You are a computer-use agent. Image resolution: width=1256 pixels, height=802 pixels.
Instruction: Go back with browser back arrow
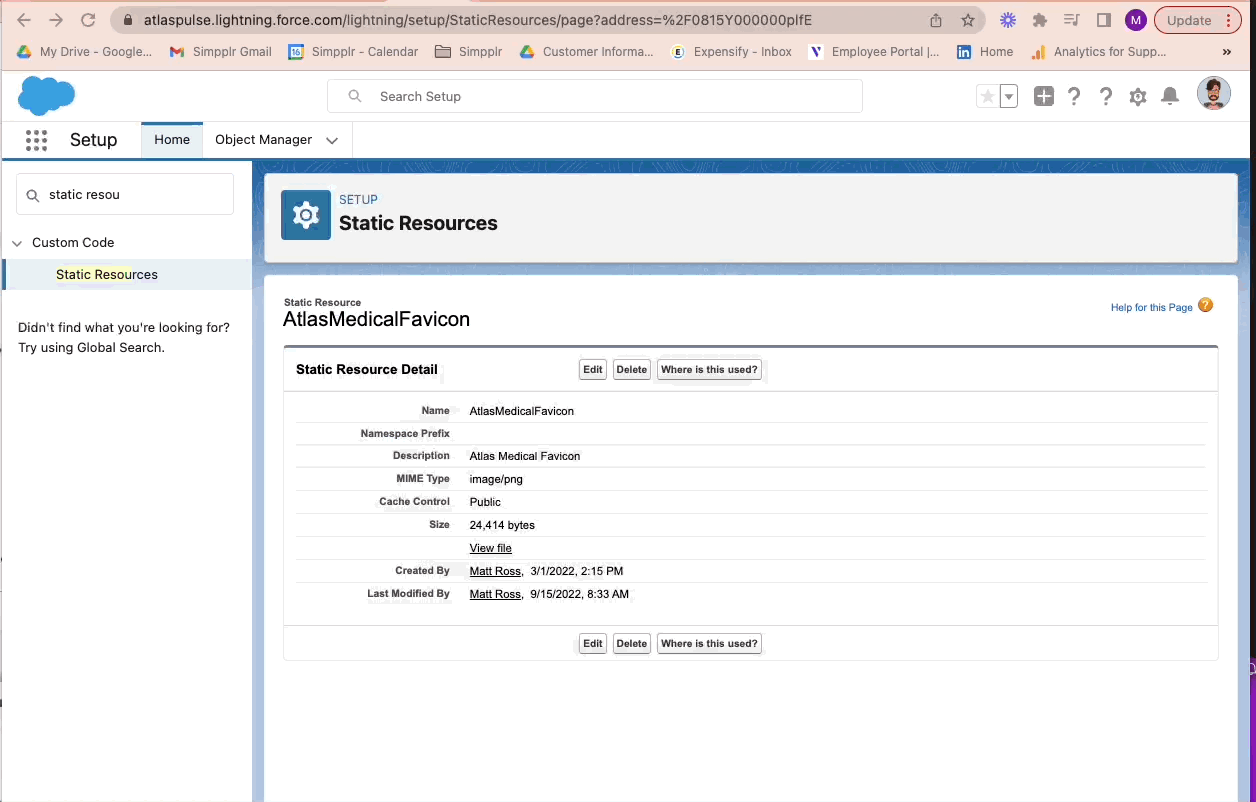tap(24, 20)
